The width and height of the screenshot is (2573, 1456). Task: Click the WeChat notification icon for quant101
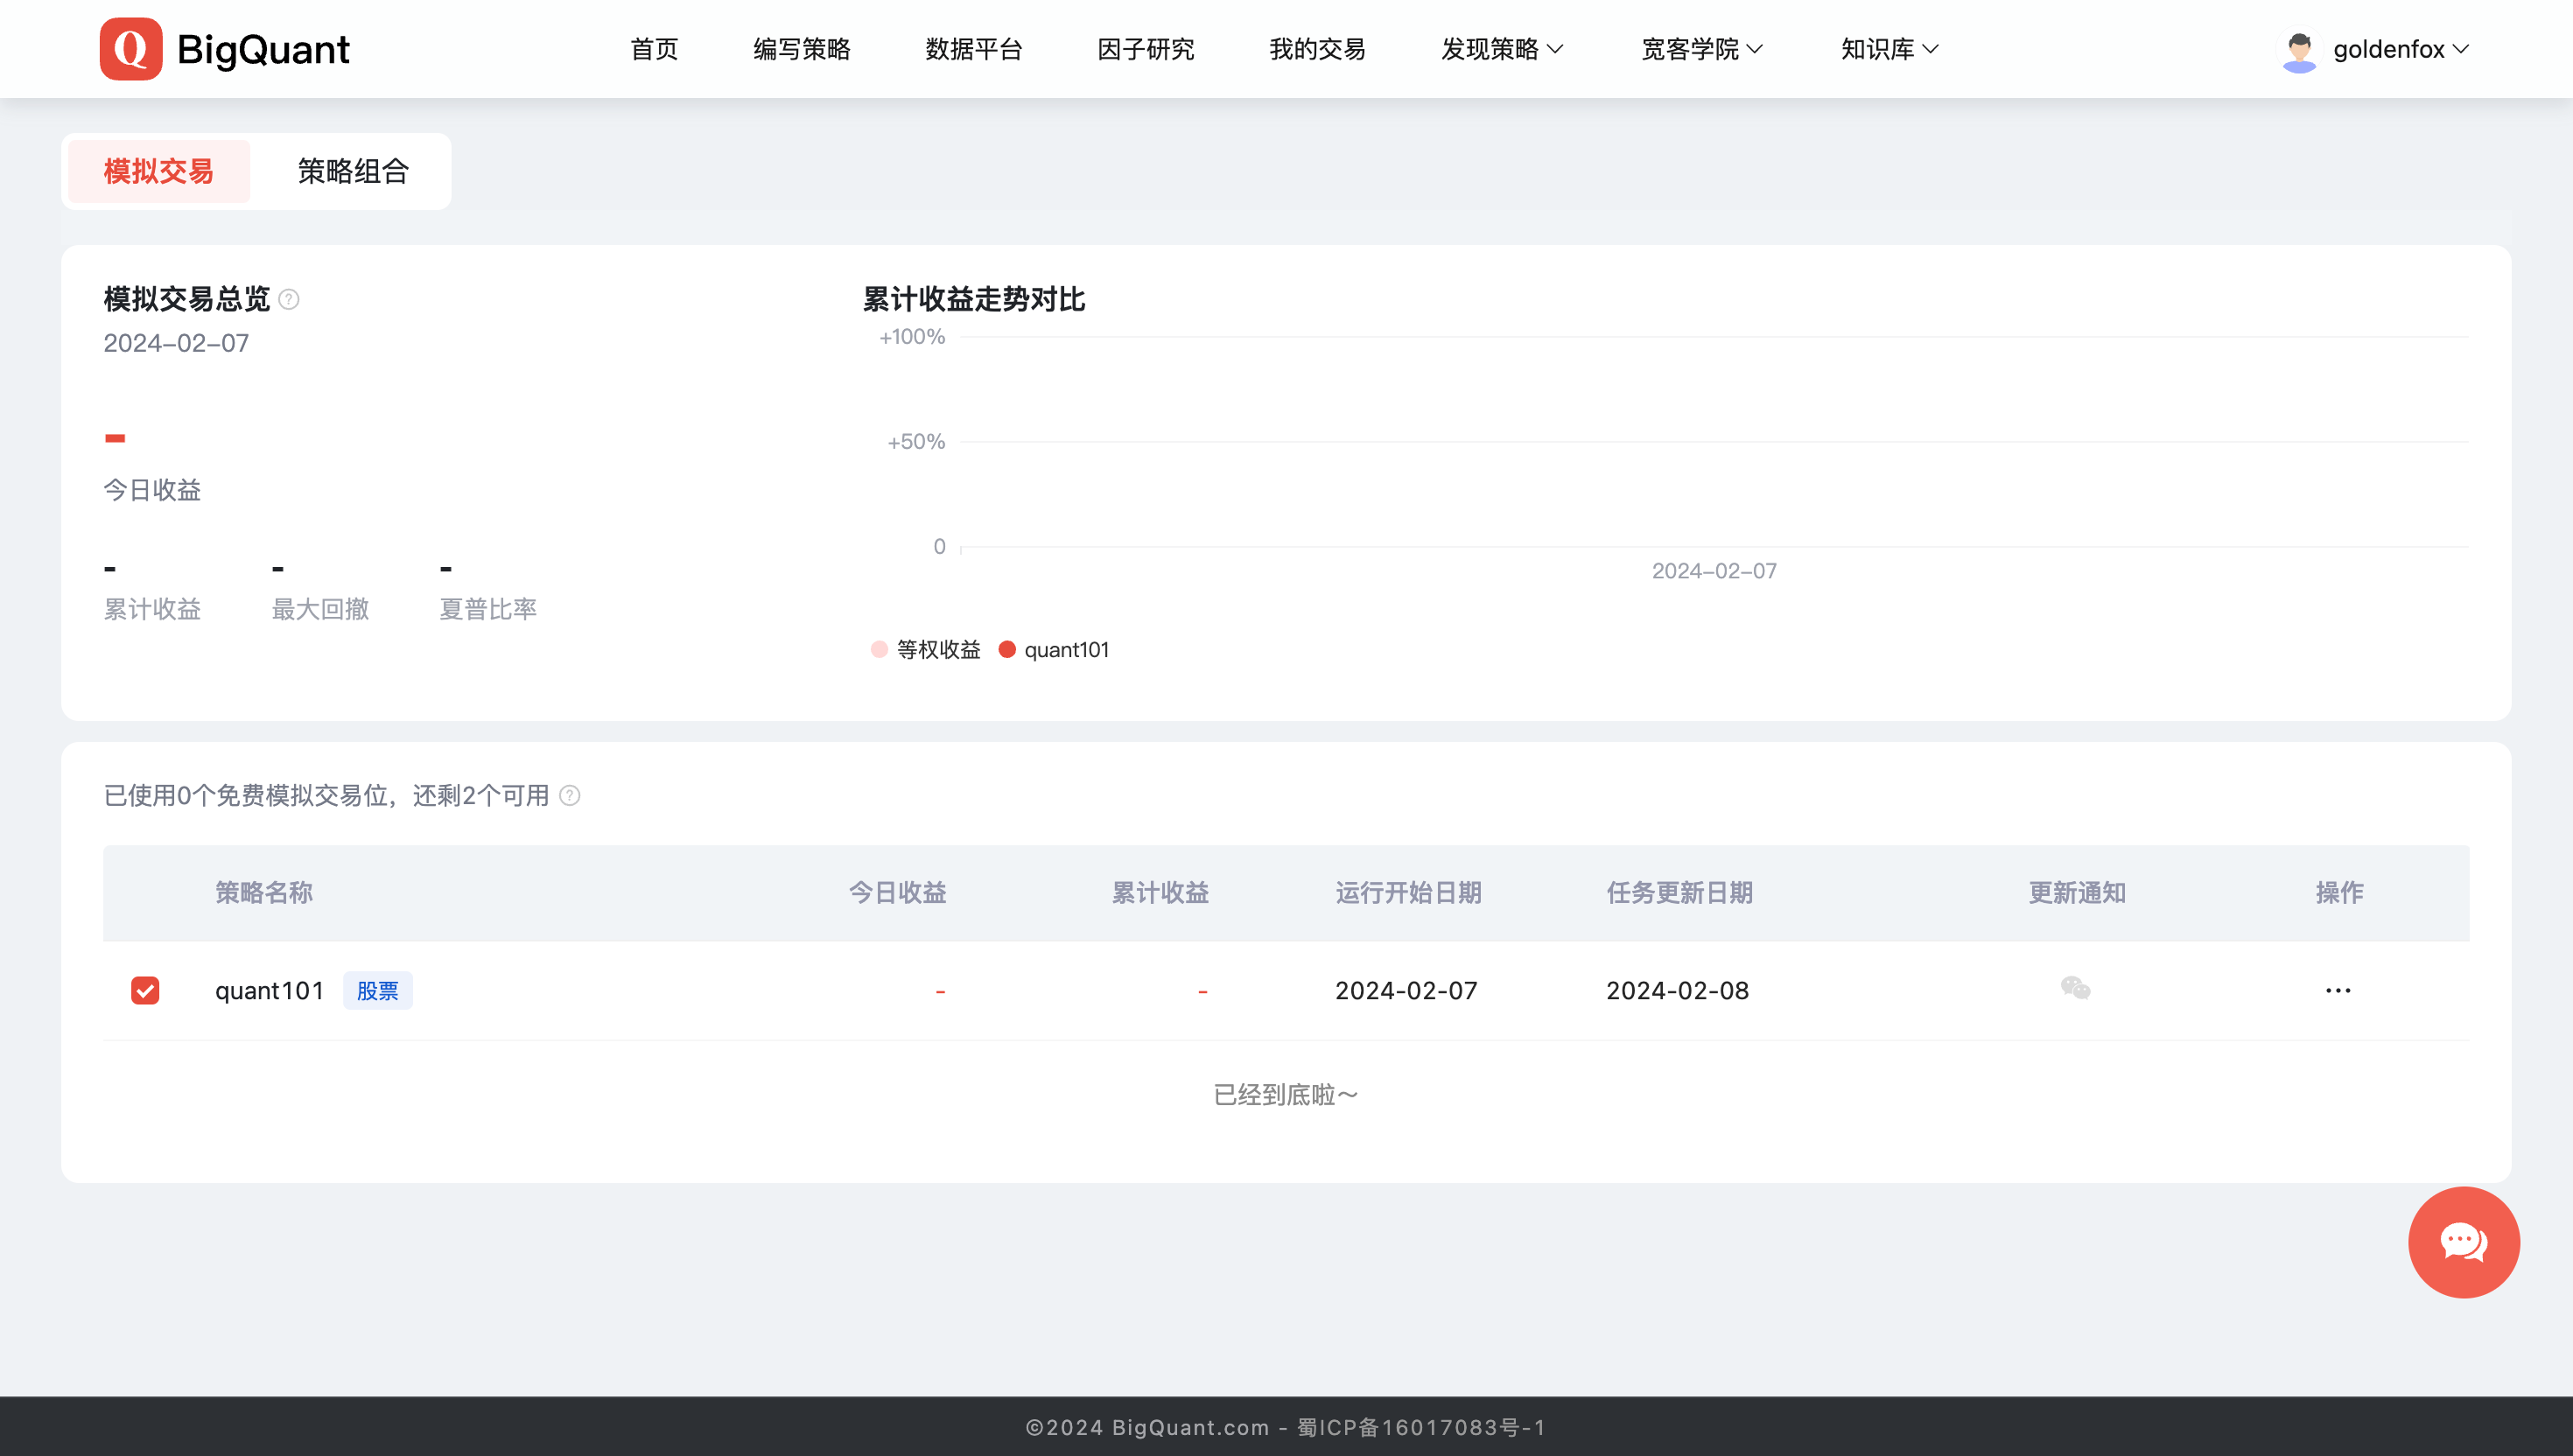point(2075,989)
